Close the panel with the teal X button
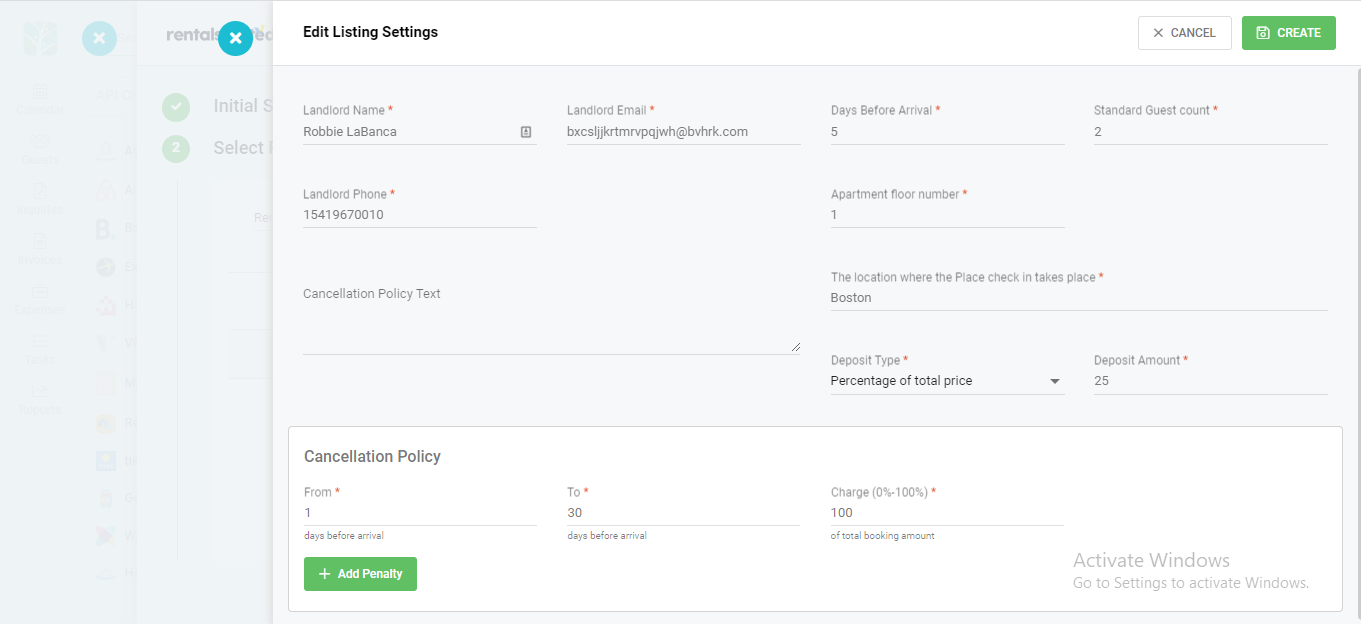Viewport: 1361px width, 624px height. pyautogui.click(x=235, y=38)
